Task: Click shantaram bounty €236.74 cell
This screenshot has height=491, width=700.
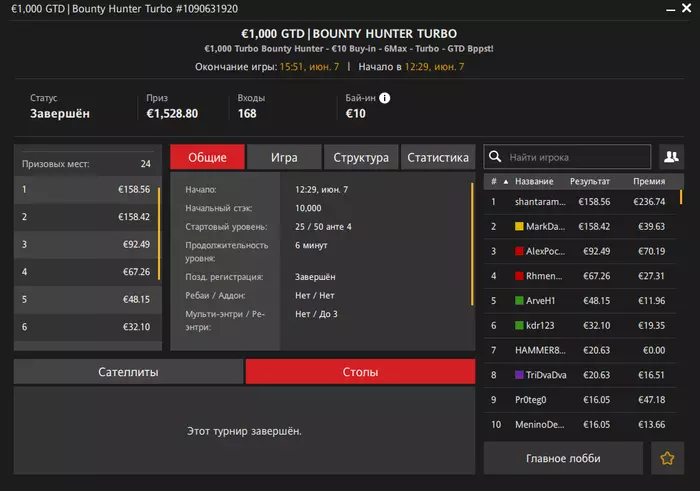Action: pos(649,202)
